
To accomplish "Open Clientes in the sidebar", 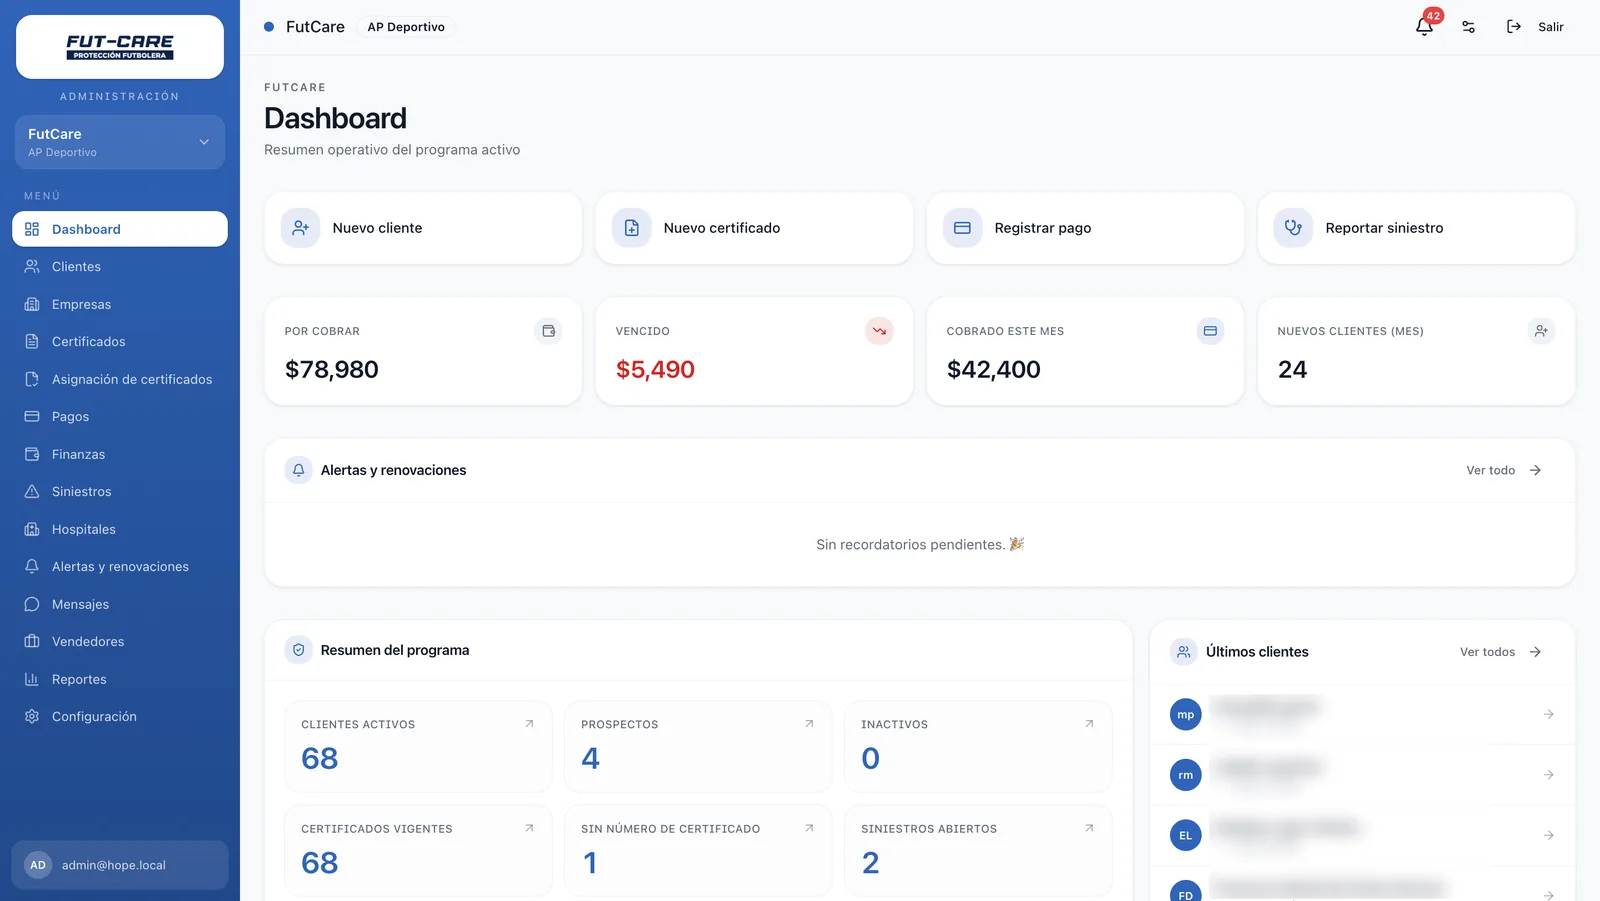I will point(120,267).
